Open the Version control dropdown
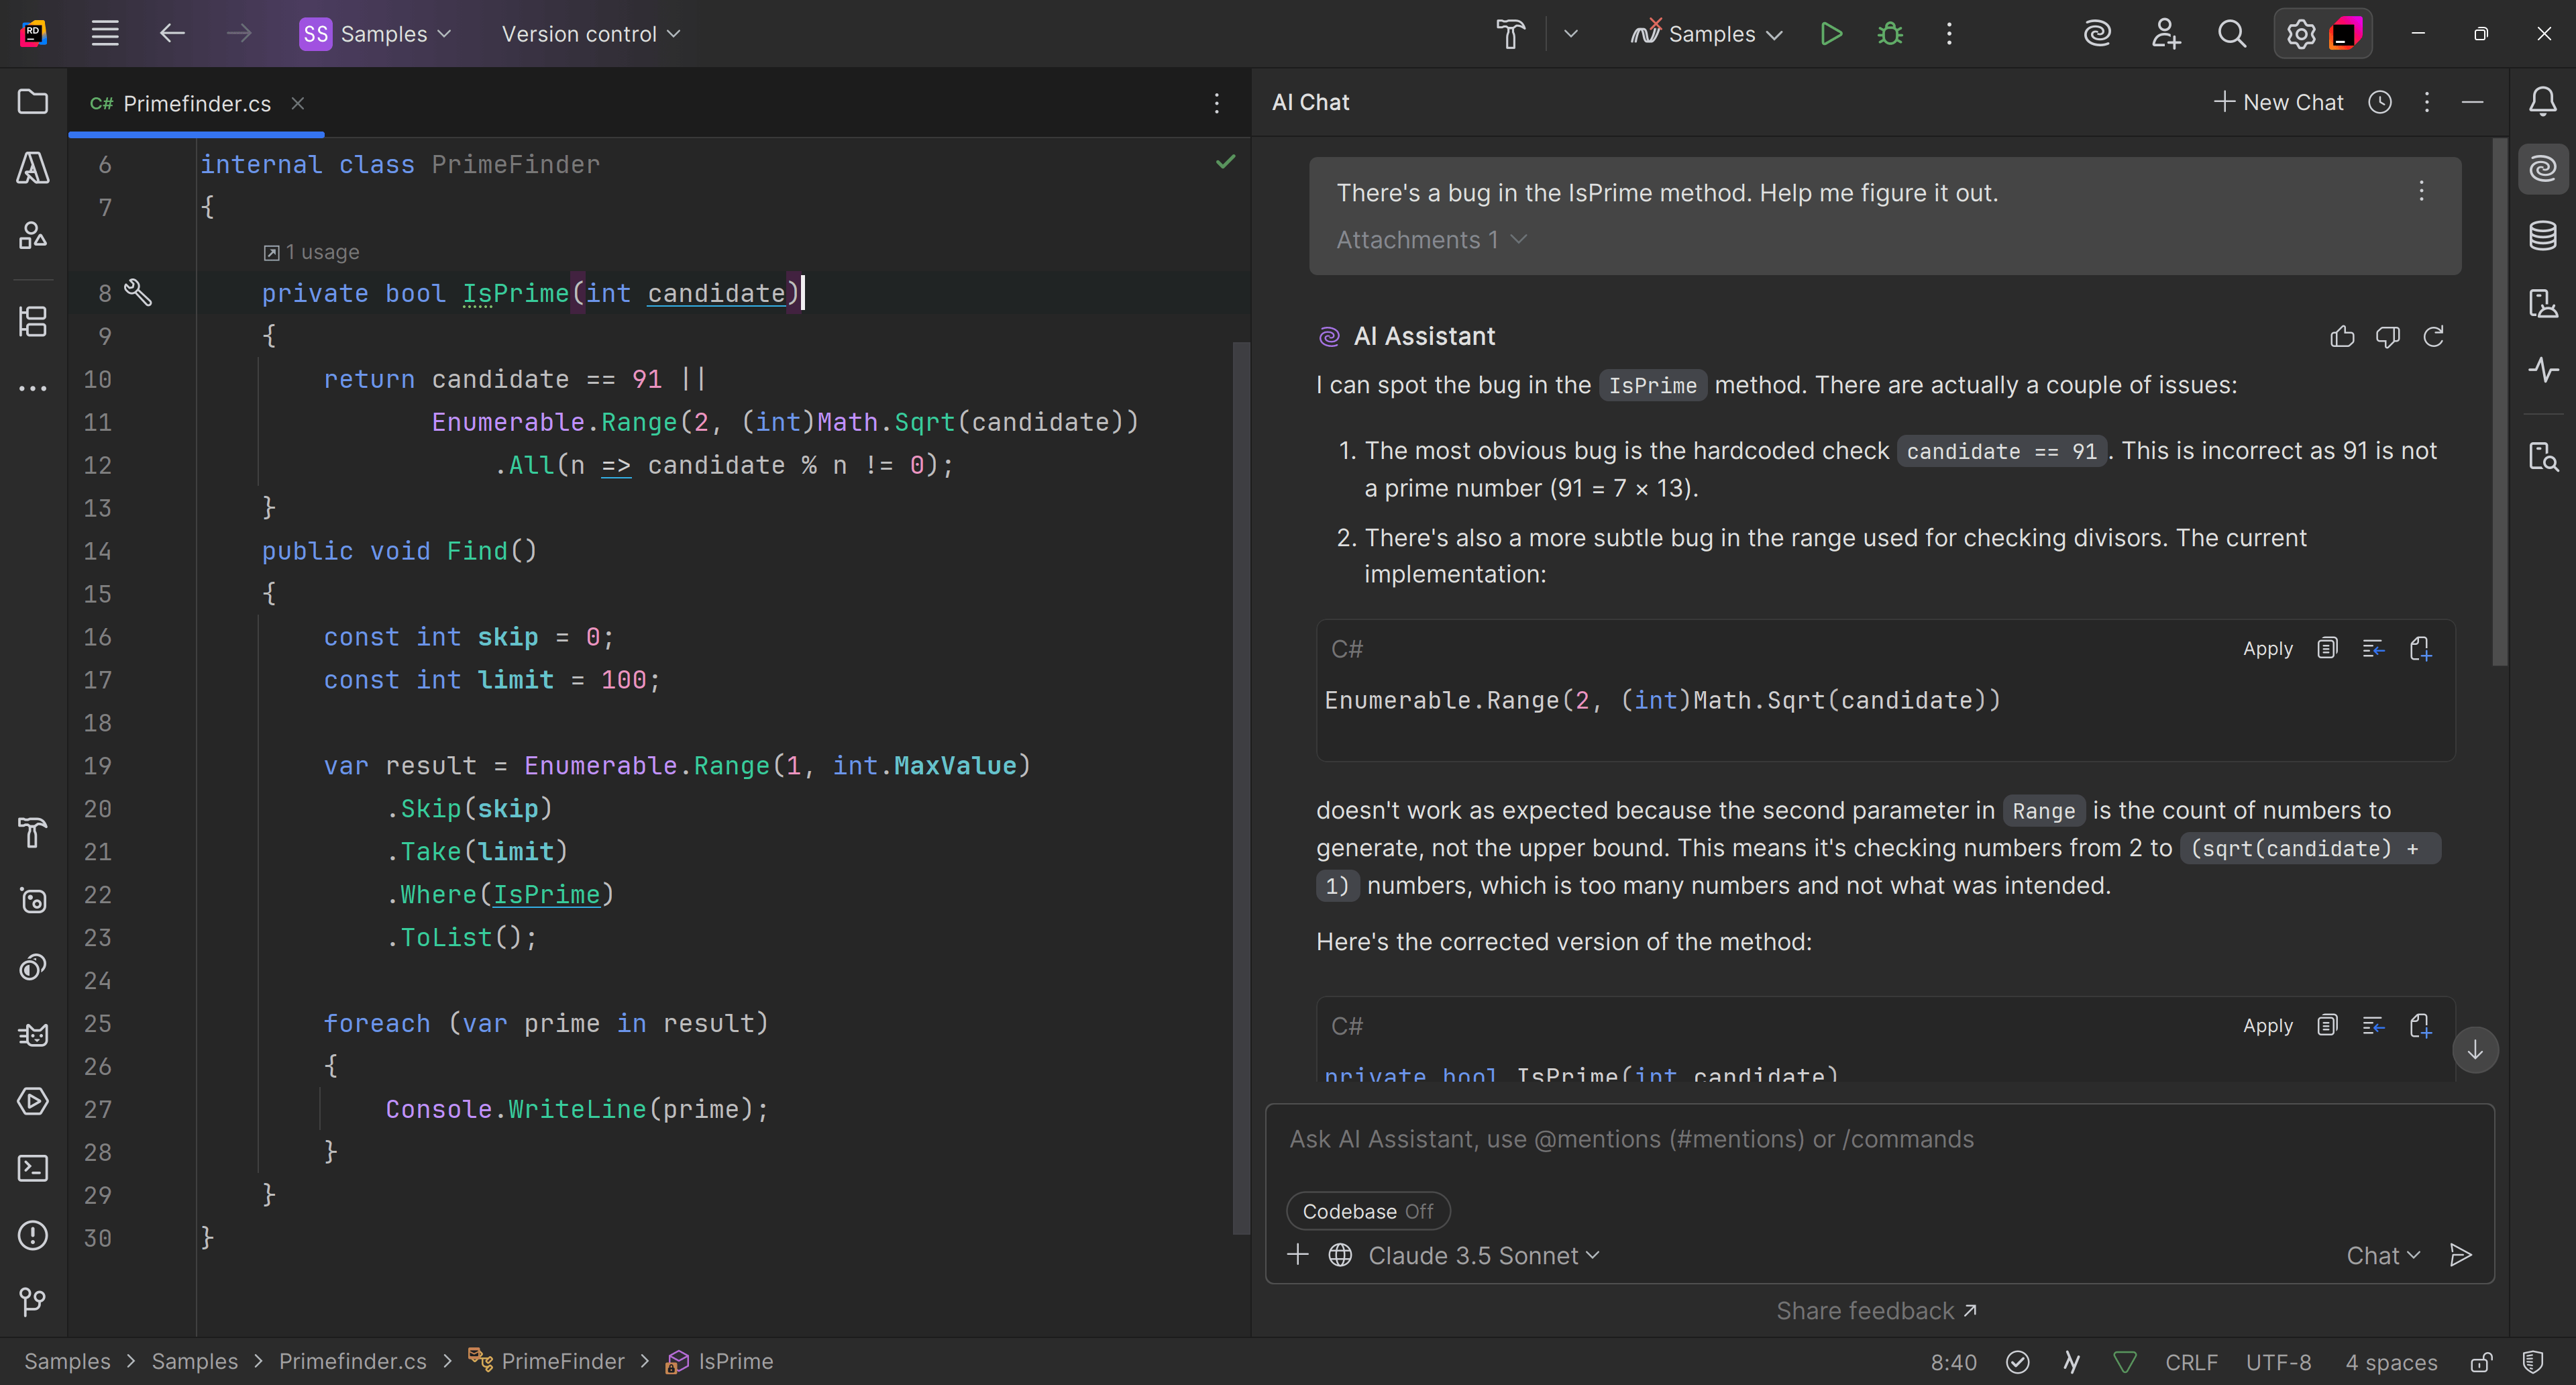The image size is (2576, 1385). pyautogui.click(x=590, y=34)
